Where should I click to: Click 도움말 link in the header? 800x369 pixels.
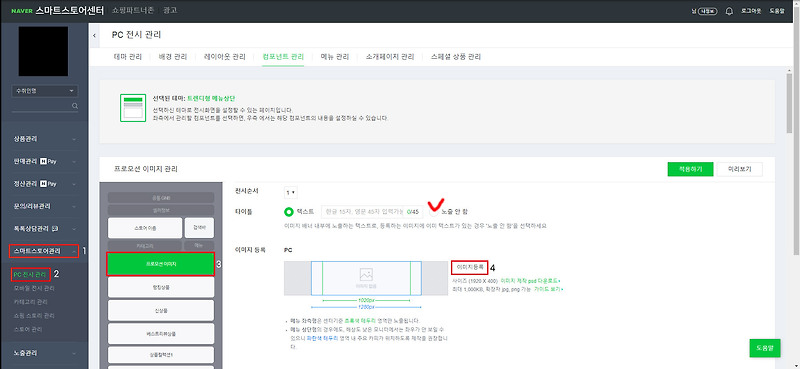777,11
